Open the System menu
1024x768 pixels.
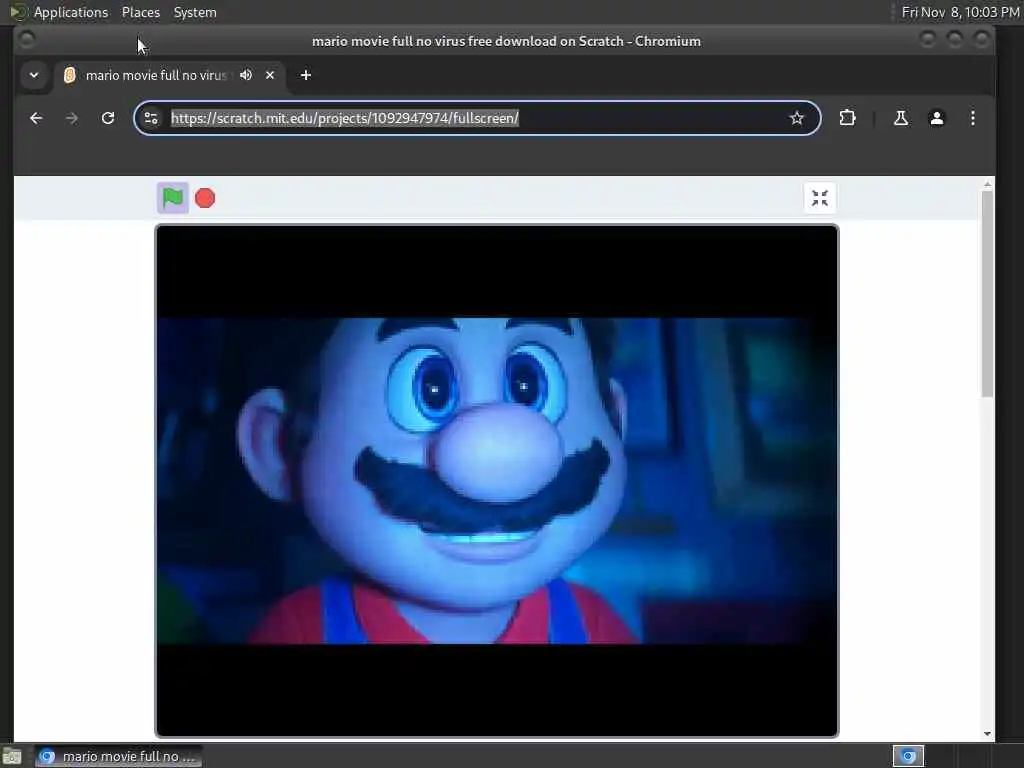point(195,12)
